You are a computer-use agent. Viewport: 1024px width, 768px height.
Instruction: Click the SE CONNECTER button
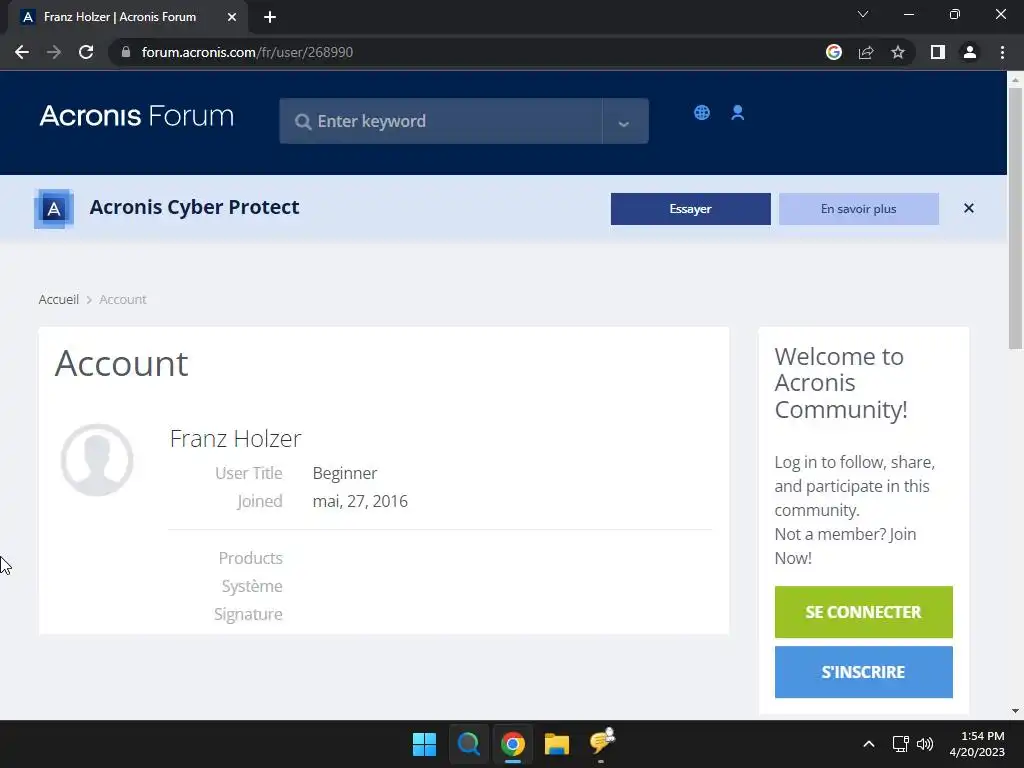coord(863,612)
